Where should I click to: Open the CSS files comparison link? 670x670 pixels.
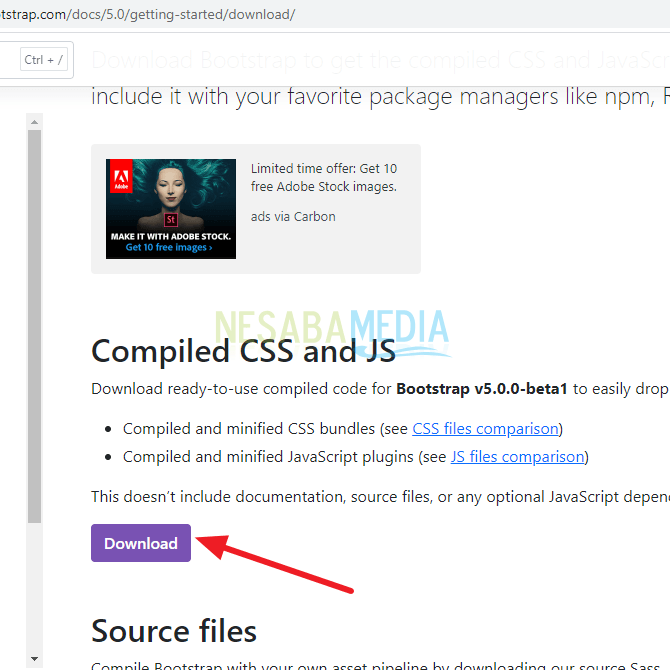click(x=486, y=429)
